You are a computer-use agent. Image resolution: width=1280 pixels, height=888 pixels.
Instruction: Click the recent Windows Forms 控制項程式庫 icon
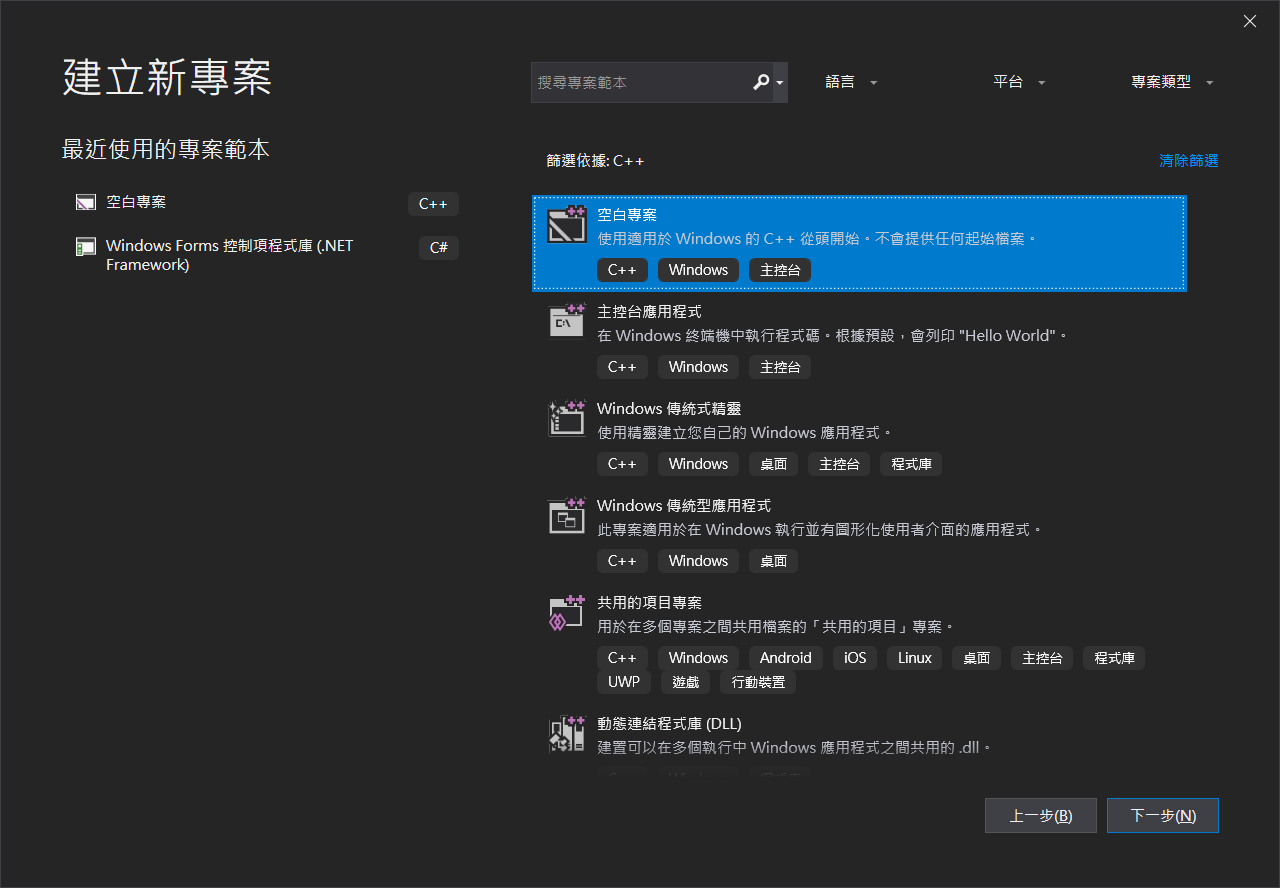coord(86,247)
